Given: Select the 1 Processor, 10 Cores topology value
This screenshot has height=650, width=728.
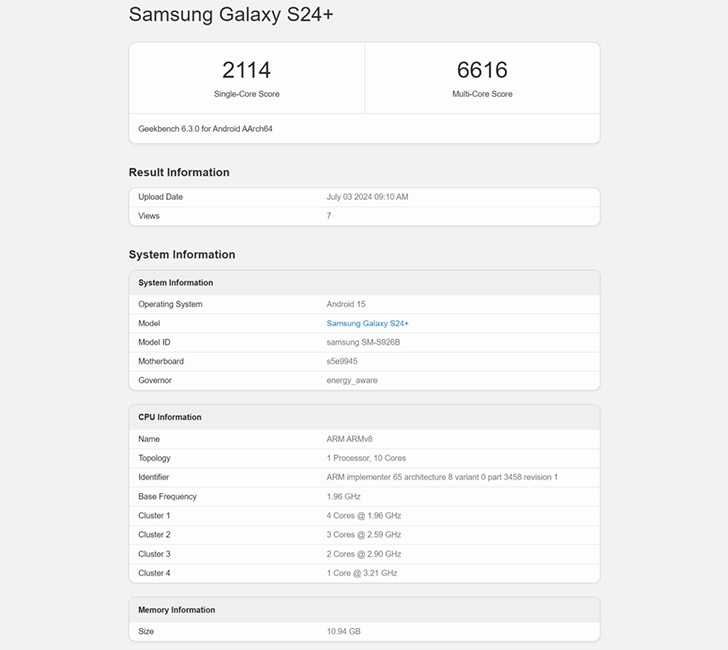Looking at the screenshot, I should pyautogui.click(x=366, y=458).
